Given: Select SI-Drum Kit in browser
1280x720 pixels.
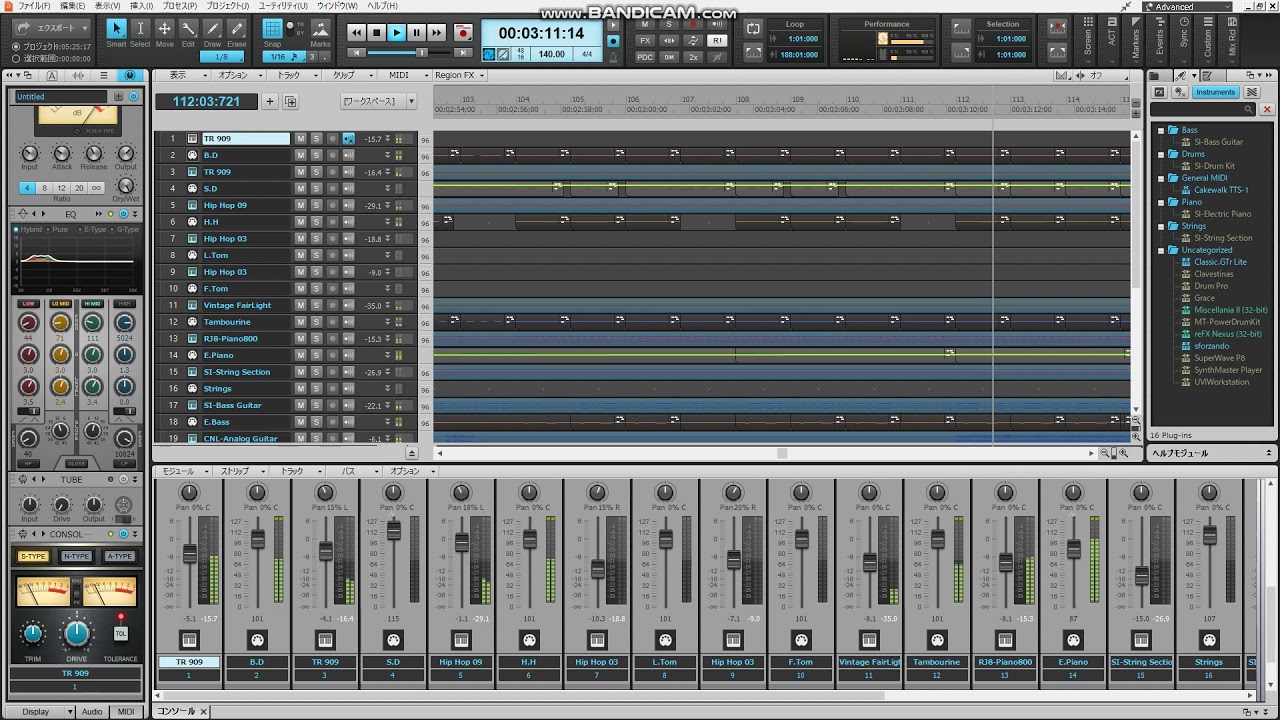Looking at the screenshot, I should [1213, 166].
